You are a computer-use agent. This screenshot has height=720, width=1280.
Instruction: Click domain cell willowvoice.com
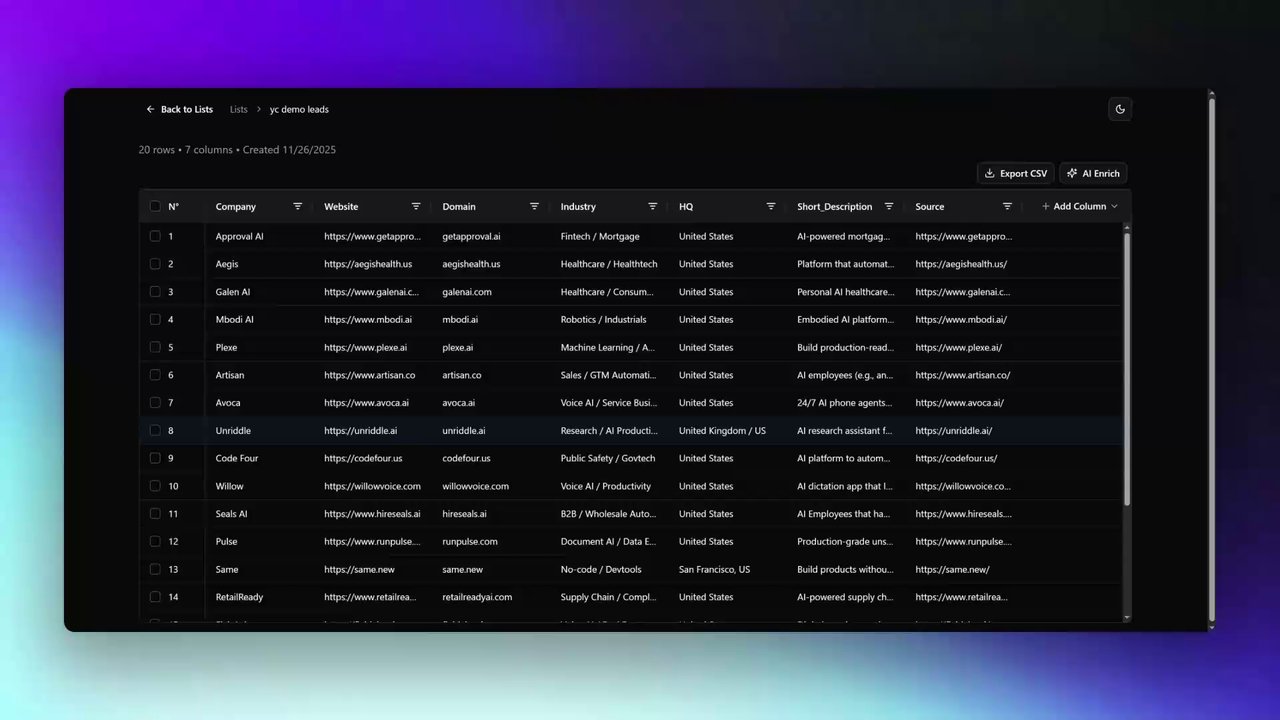click(x=476, y=486)
